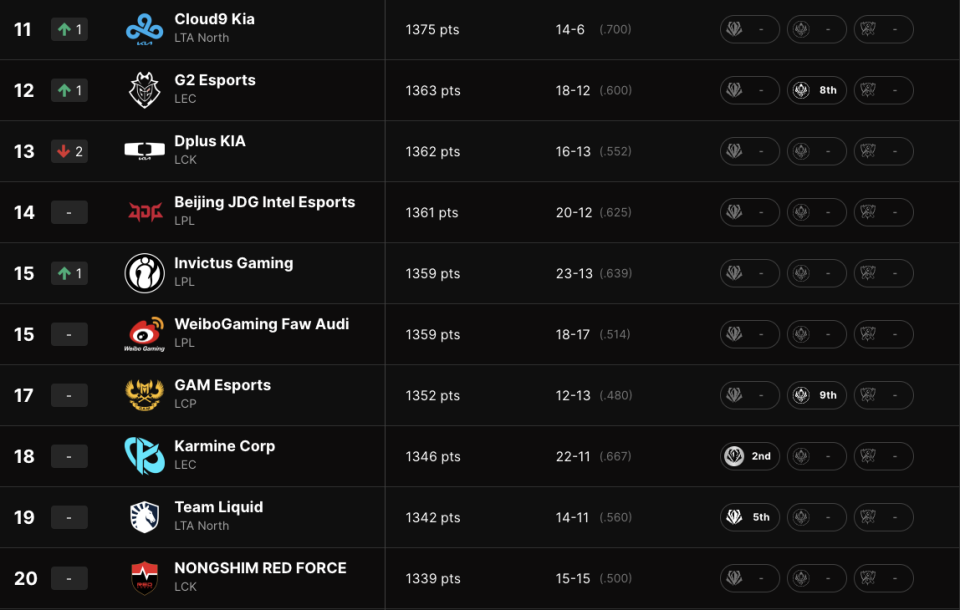Click the Cloud9 Kia up 1 rank indicator
This screenshot has width=960, height=610.
[x=69, y=29]
